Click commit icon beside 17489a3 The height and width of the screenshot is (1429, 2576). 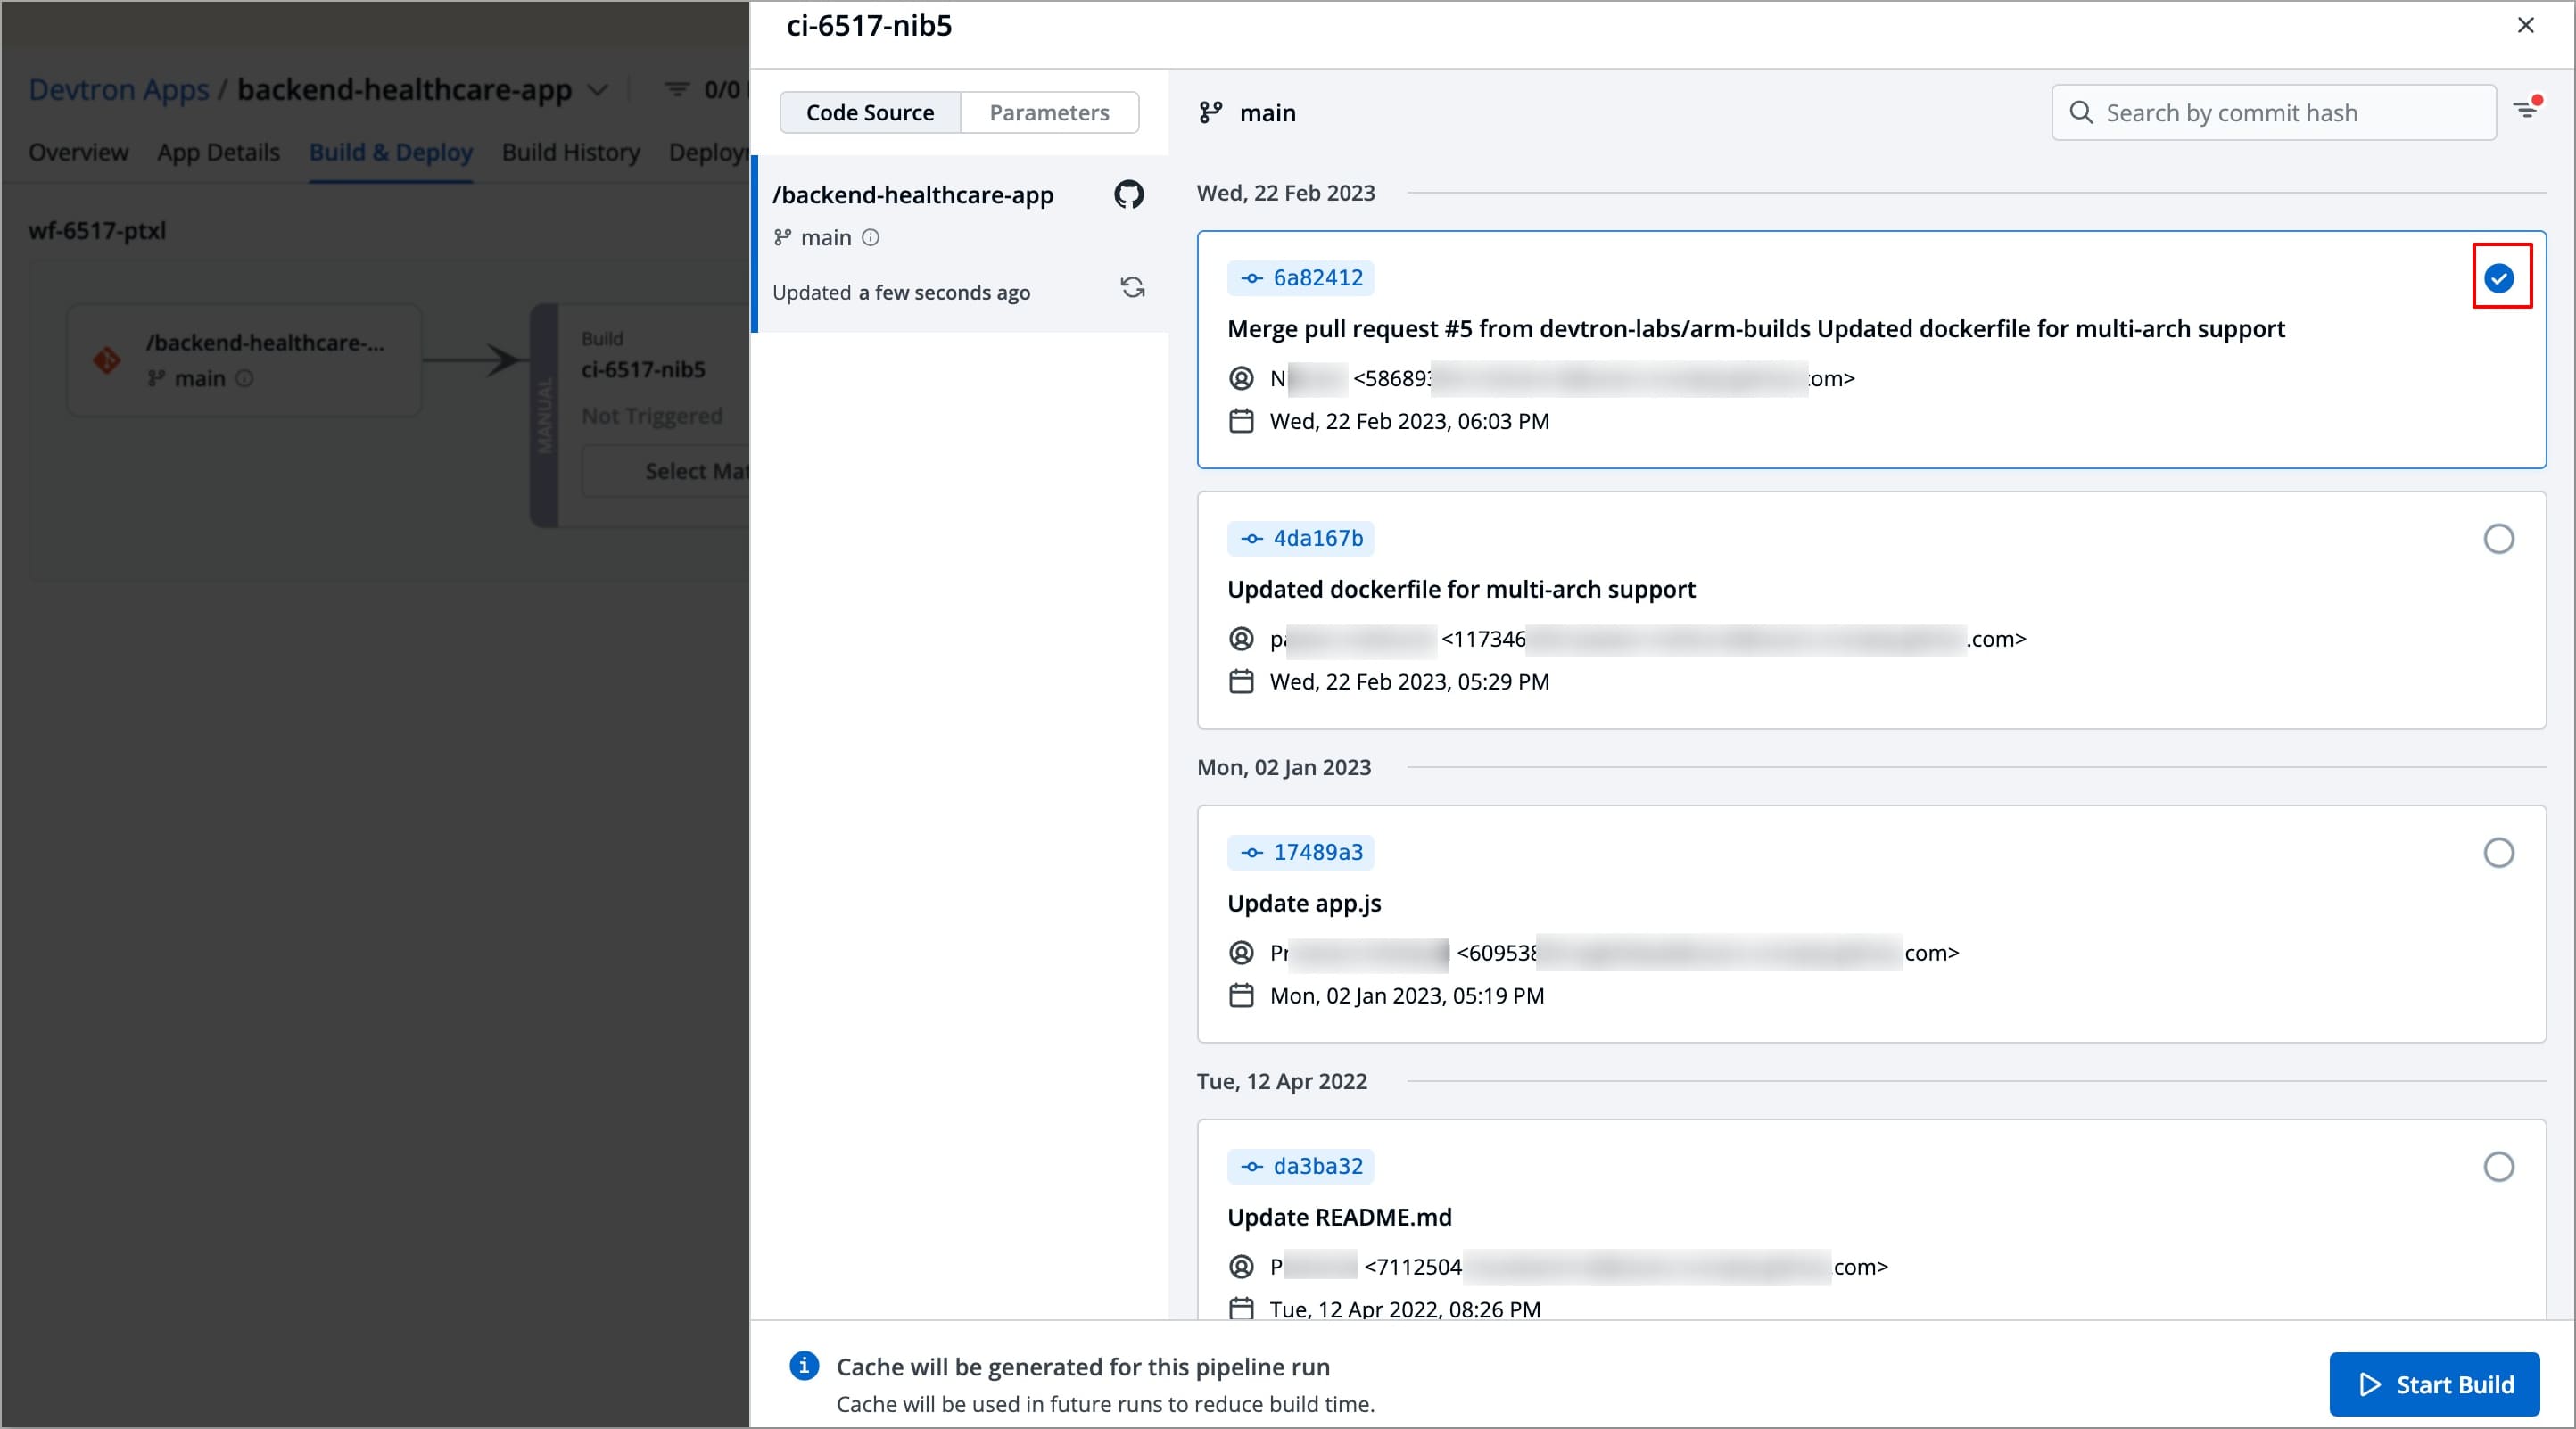(1251, 852)
